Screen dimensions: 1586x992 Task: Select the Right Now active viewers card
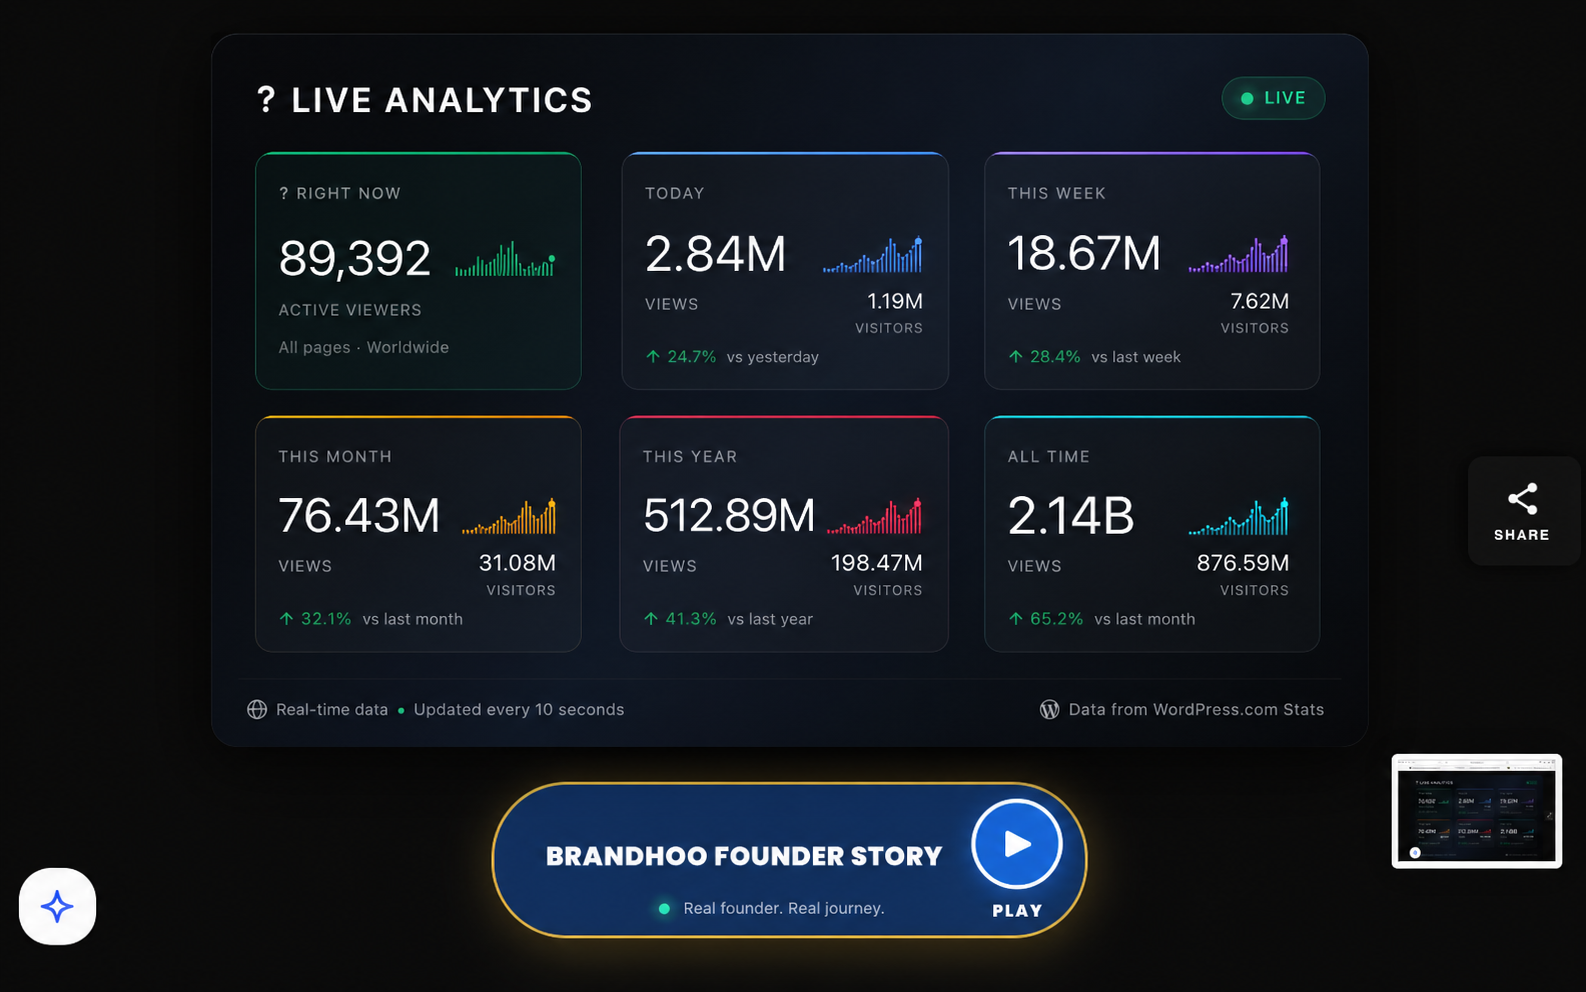point(418,271)
